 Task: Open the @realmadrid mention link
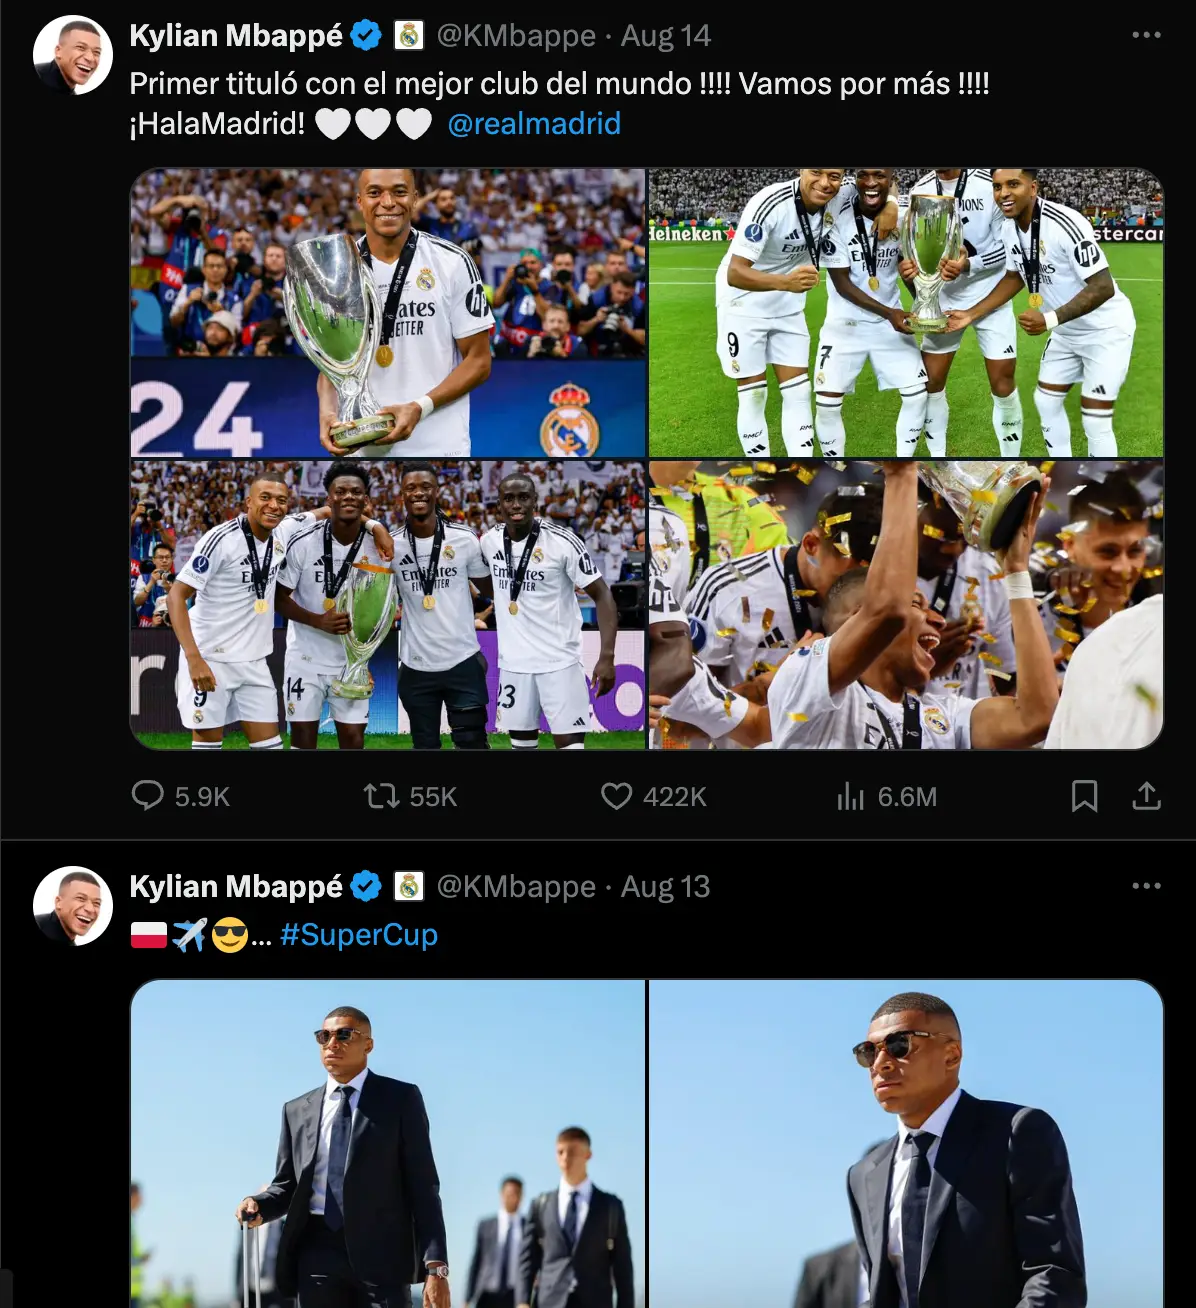(x=534, y=124)
